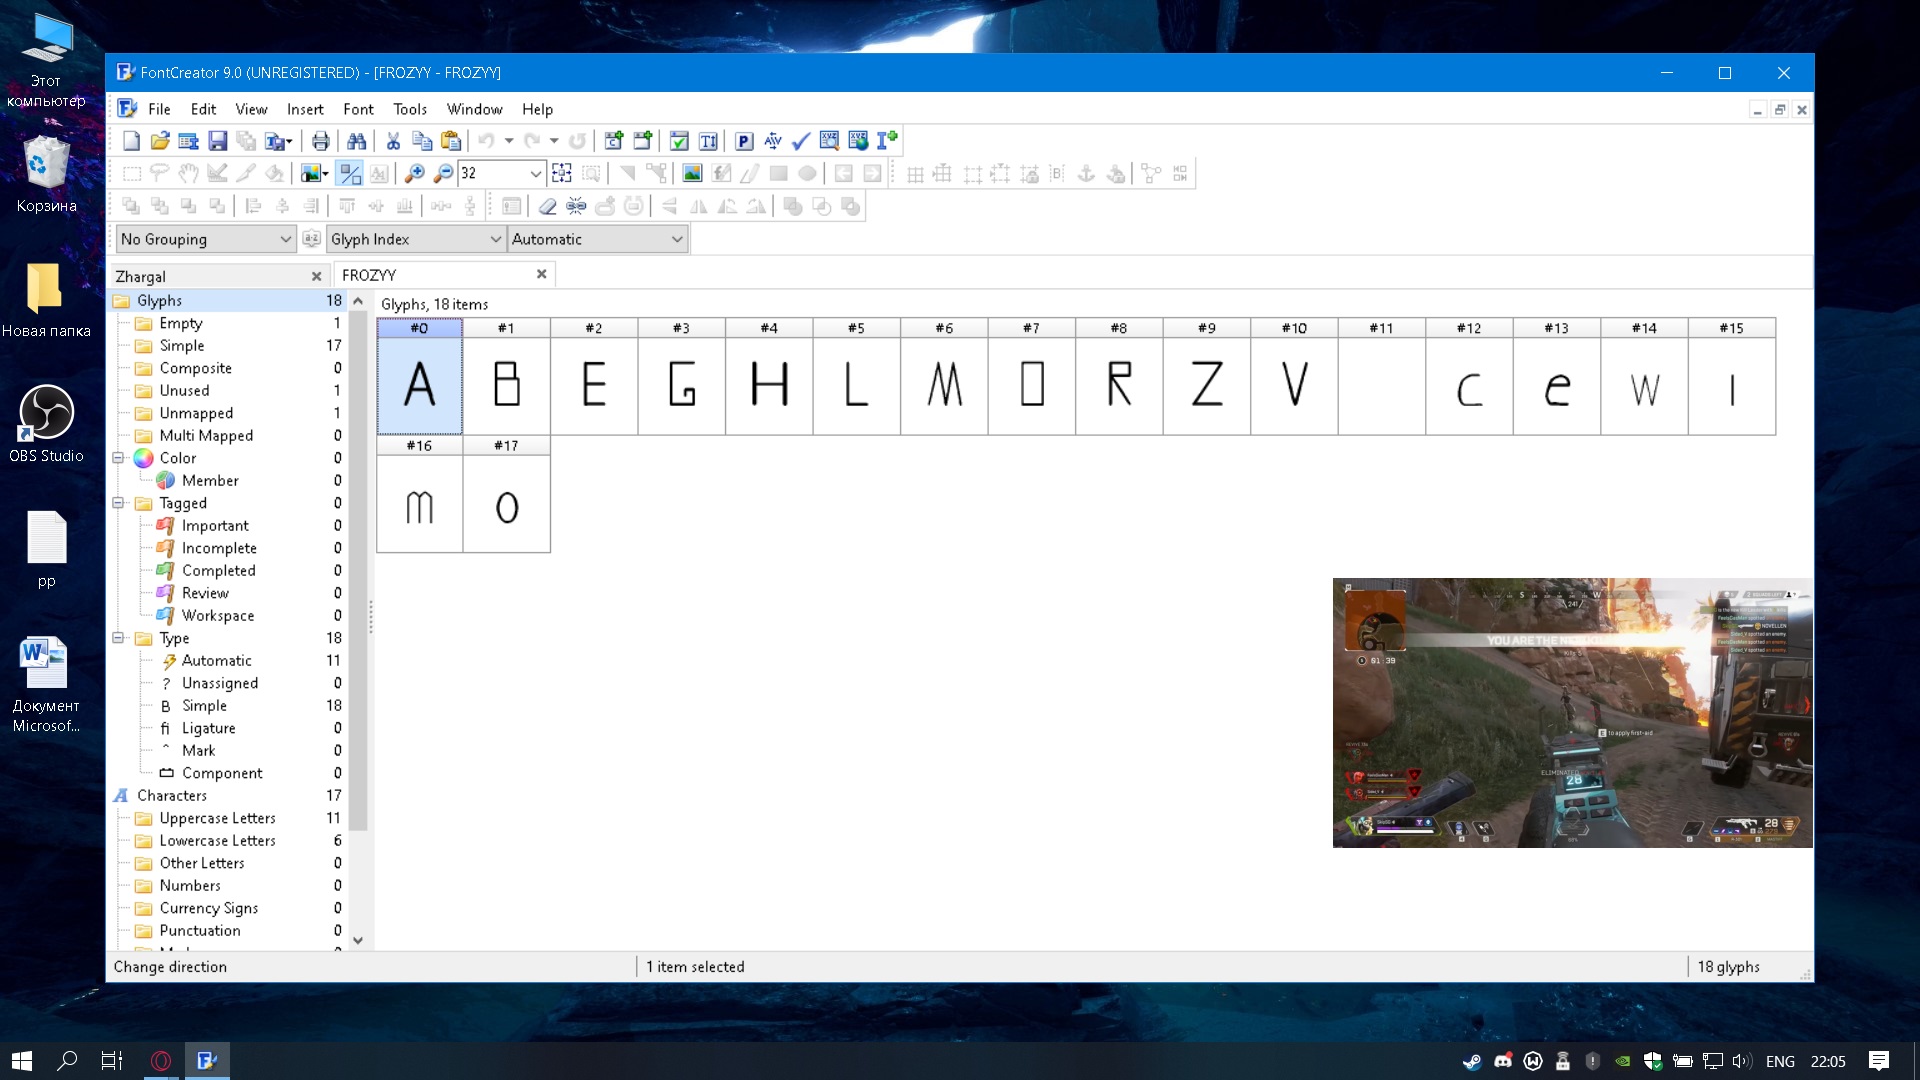Save the font with the floppy disk icon
Viewport: 1920px width, 1080px height.
[x=217, y=141]
